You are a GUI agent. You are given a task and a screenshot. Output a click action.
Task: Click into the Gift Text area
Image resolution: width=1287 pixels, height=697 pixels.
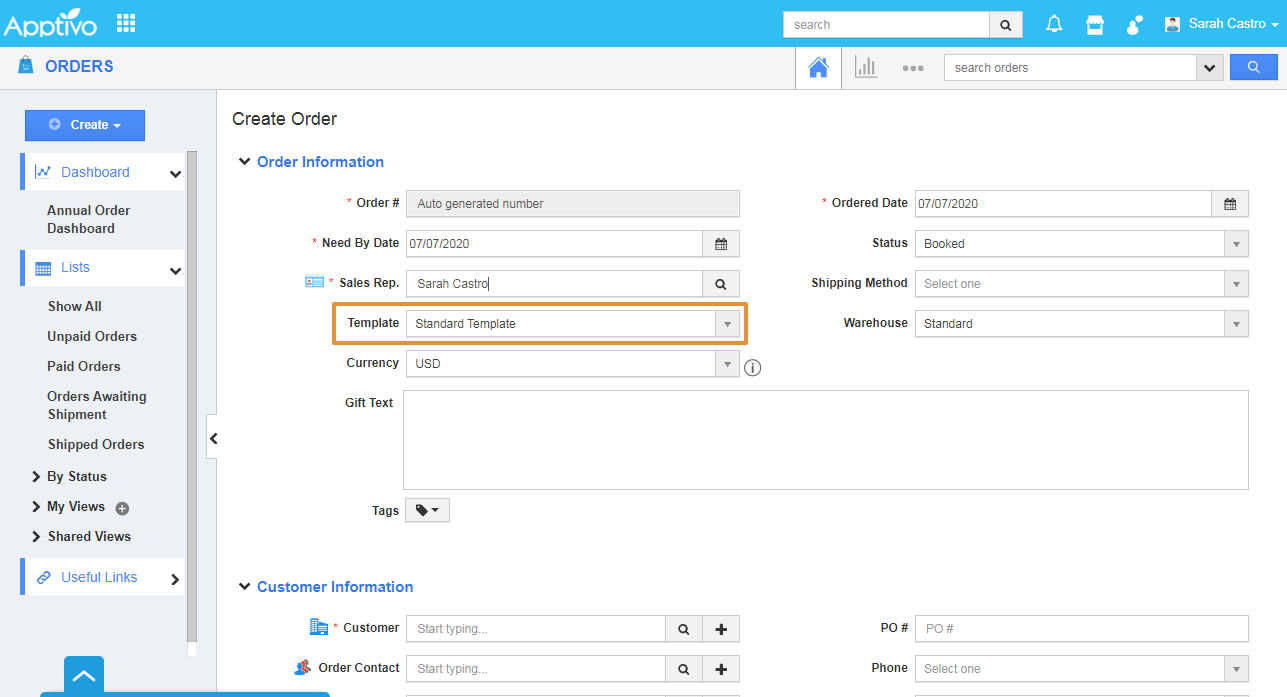825,440
